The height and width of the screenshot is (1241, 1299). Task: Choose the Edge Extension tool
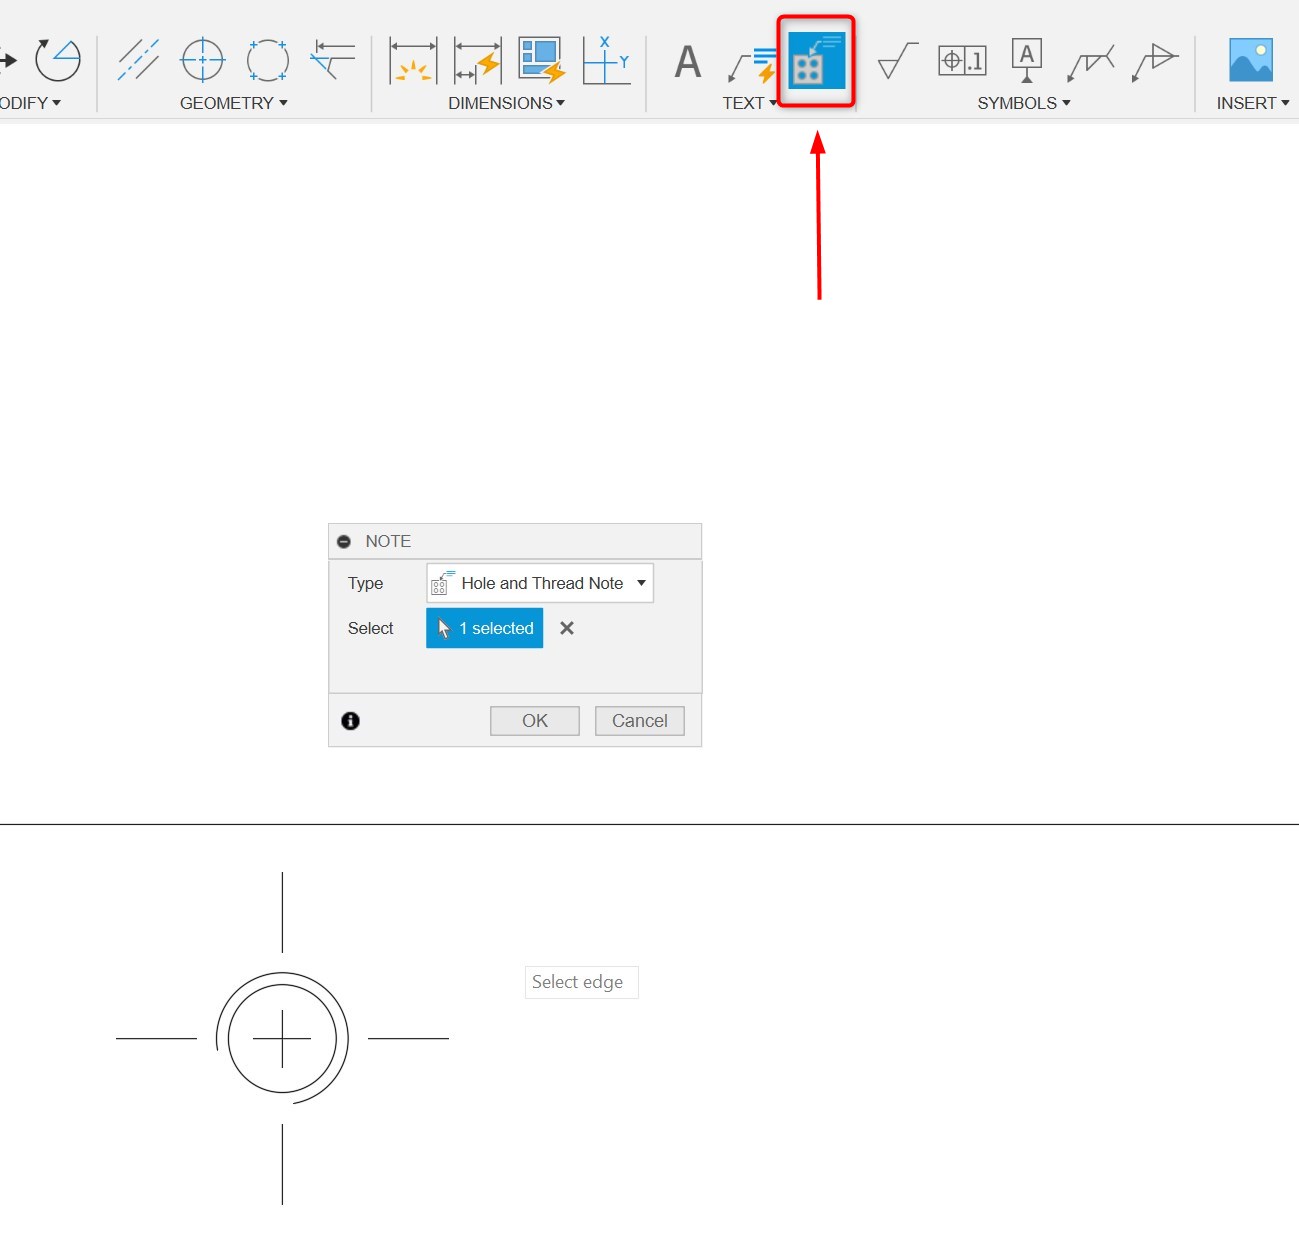[x=332, y=60]
